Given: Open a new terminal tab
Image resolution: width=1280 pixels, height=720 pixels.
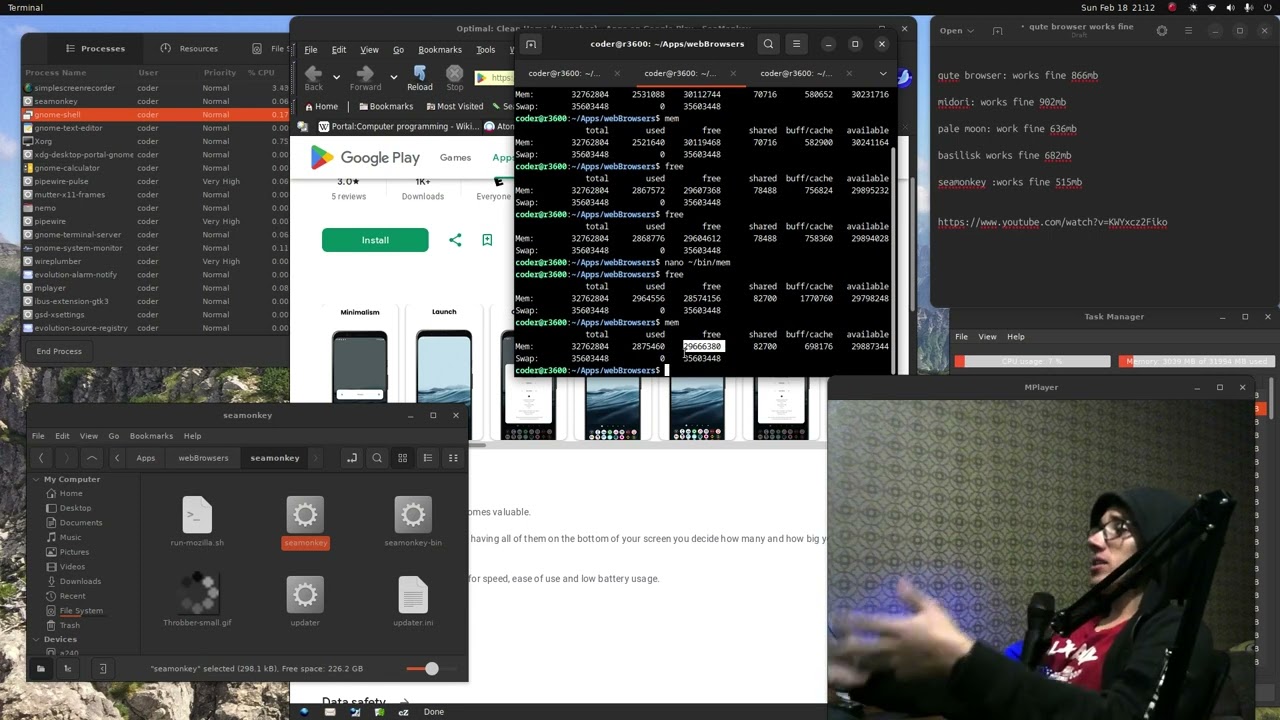Looking at the screenshot, I should coord(531,44).
